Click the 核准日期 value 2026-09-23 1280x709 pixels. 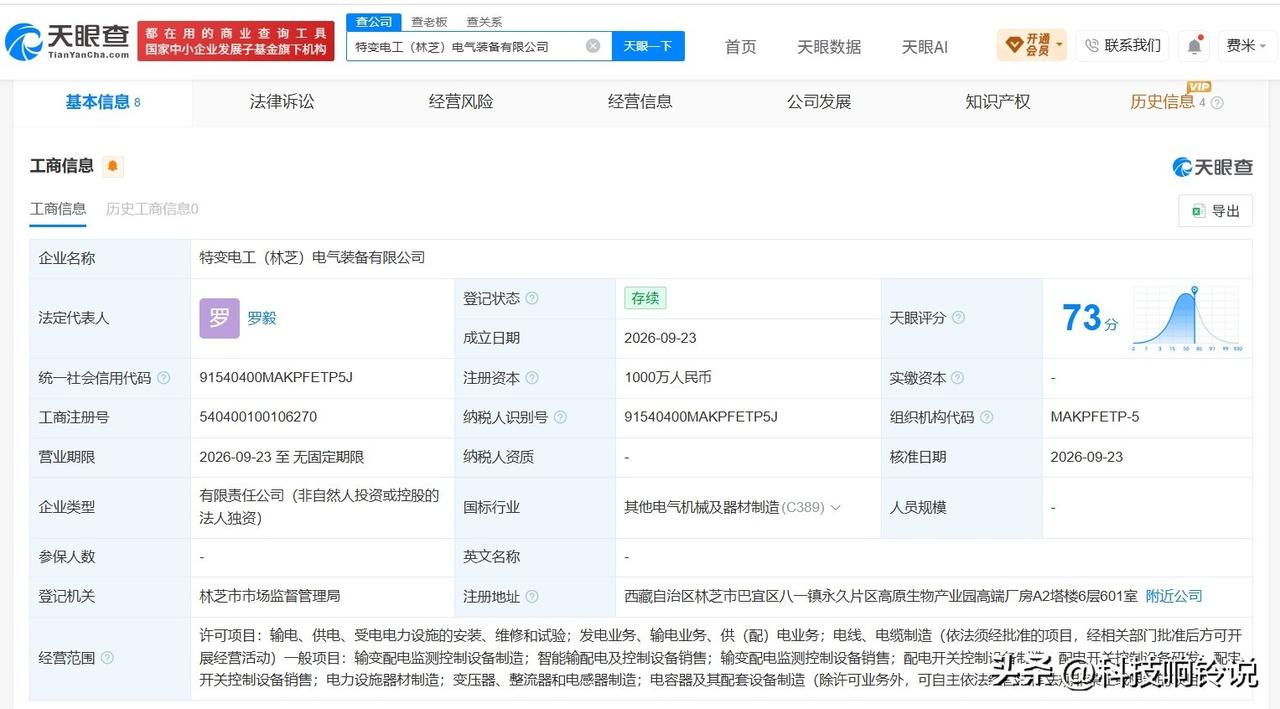point(1087,457)
